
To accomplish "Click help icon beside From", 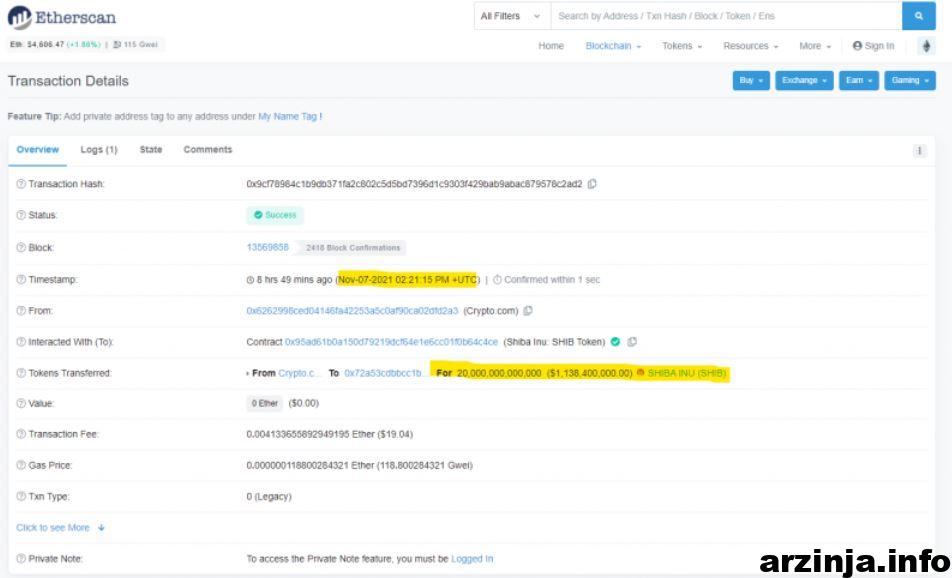I will (x=21, y=311).
